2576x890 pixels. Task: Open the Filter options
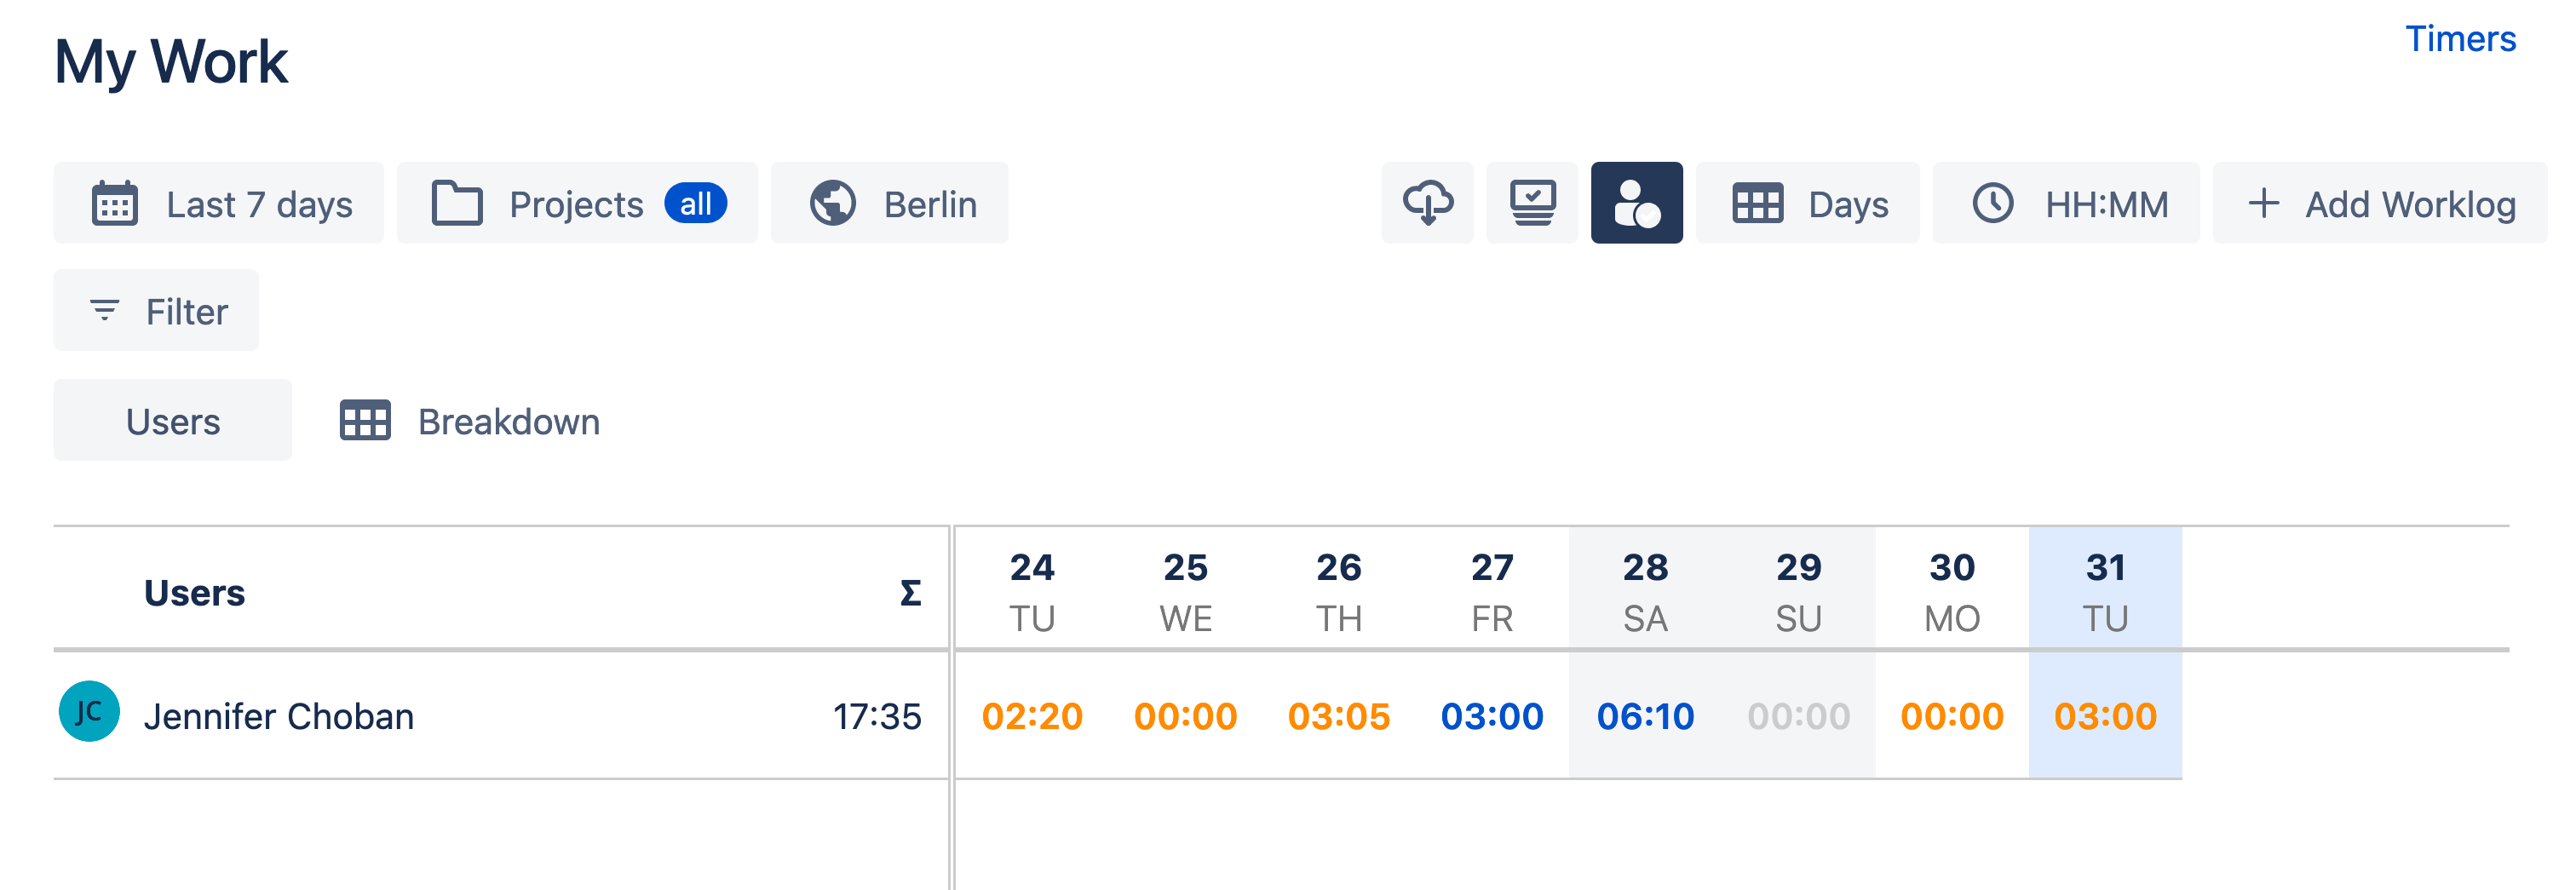pos(156,311)
